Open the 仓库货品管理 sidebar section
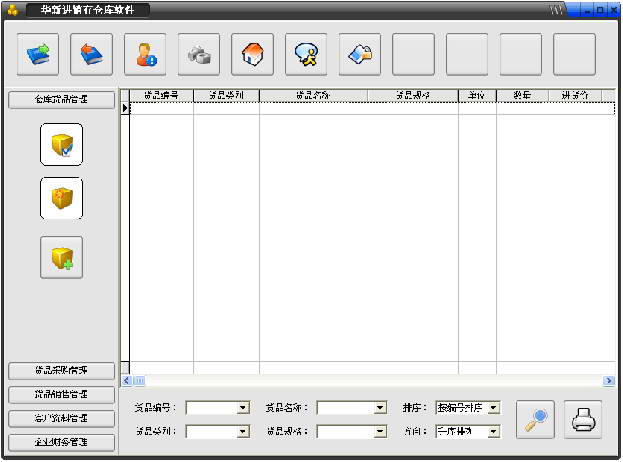 click(61, 99)
